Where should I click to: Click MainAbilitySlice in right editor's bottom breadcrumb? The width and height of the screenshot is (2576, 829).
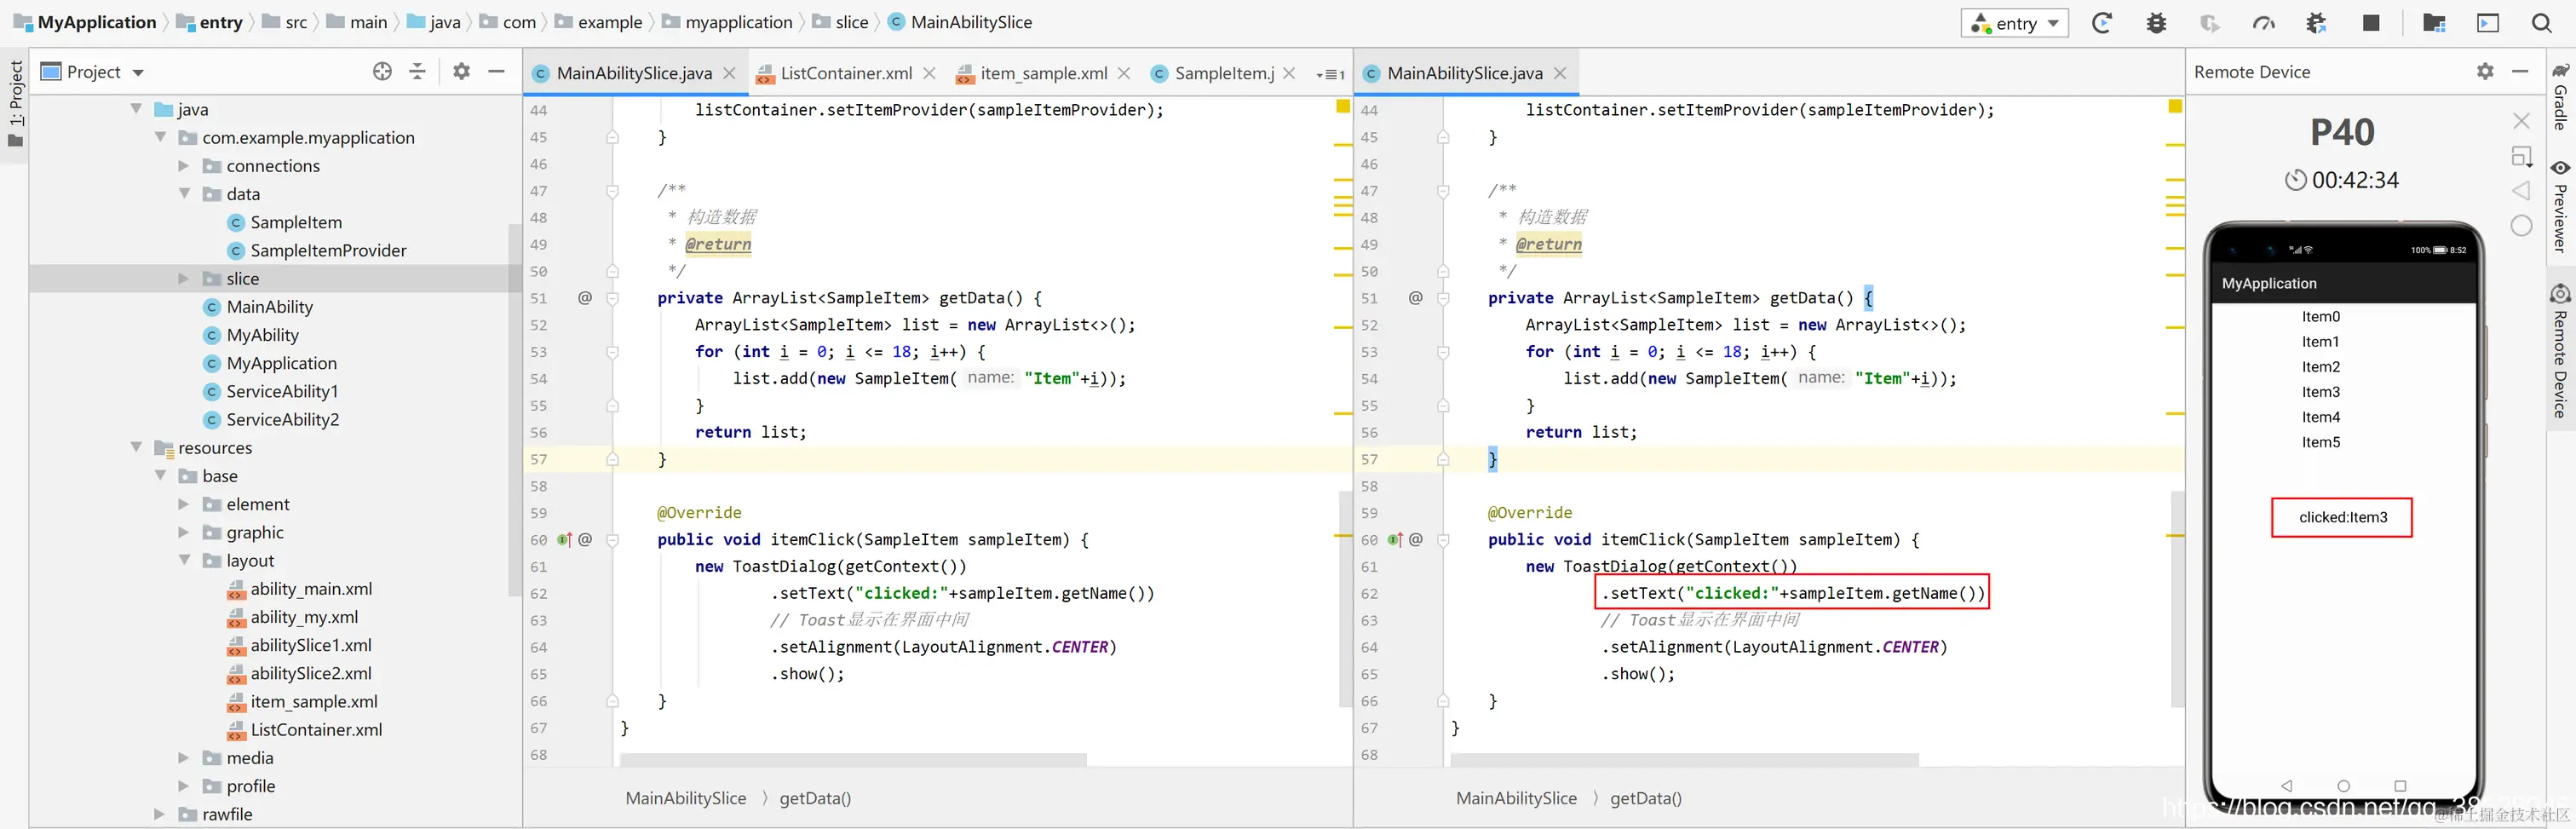1516,798
